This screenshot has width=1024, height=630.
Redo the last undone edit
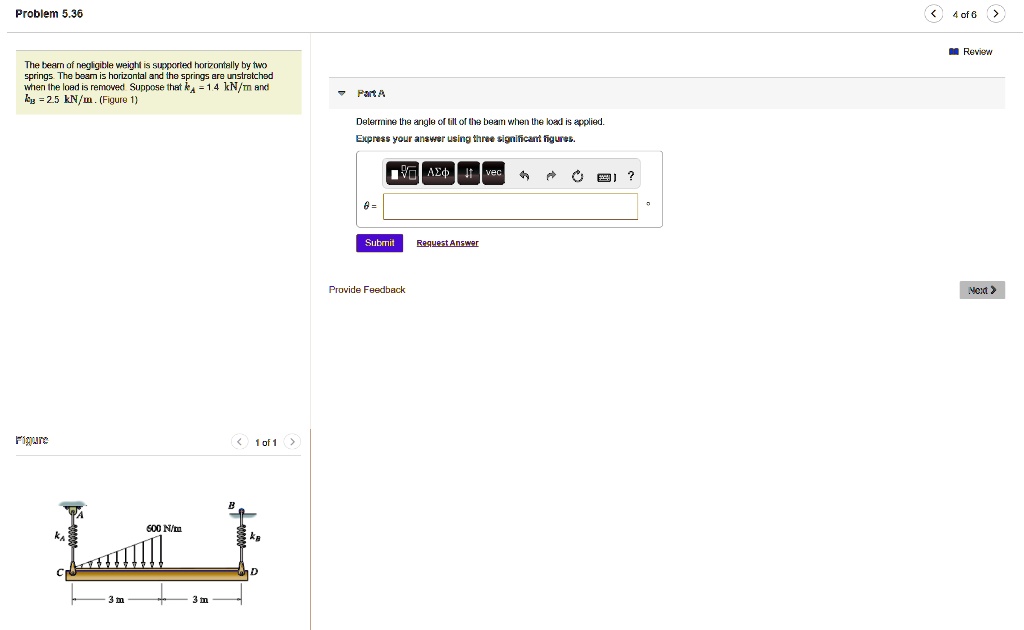[x=551, y=176]
